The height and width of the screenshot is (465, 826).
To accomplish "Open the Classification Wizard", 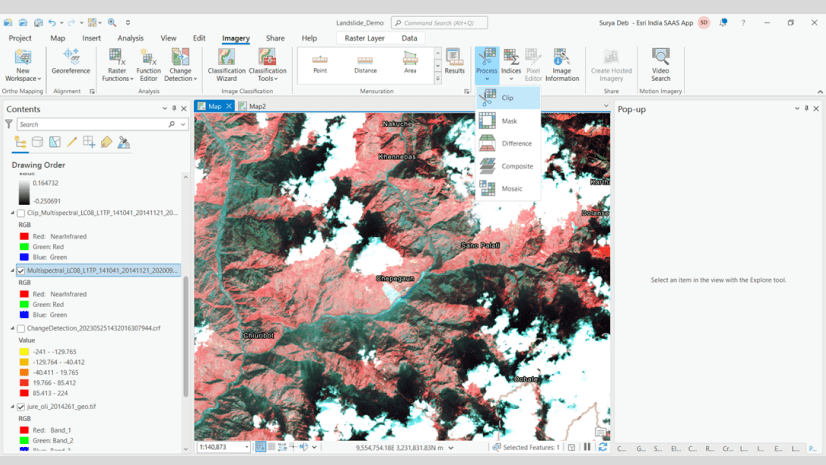I will (227, 65).
